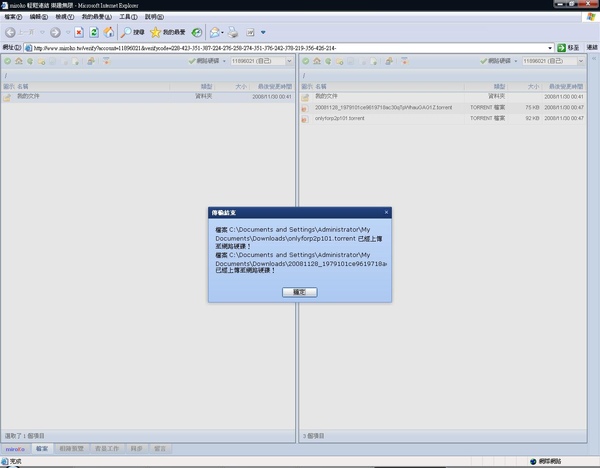Click left pane green up-level icon
The image size is (600, 468).
point(30,61)
